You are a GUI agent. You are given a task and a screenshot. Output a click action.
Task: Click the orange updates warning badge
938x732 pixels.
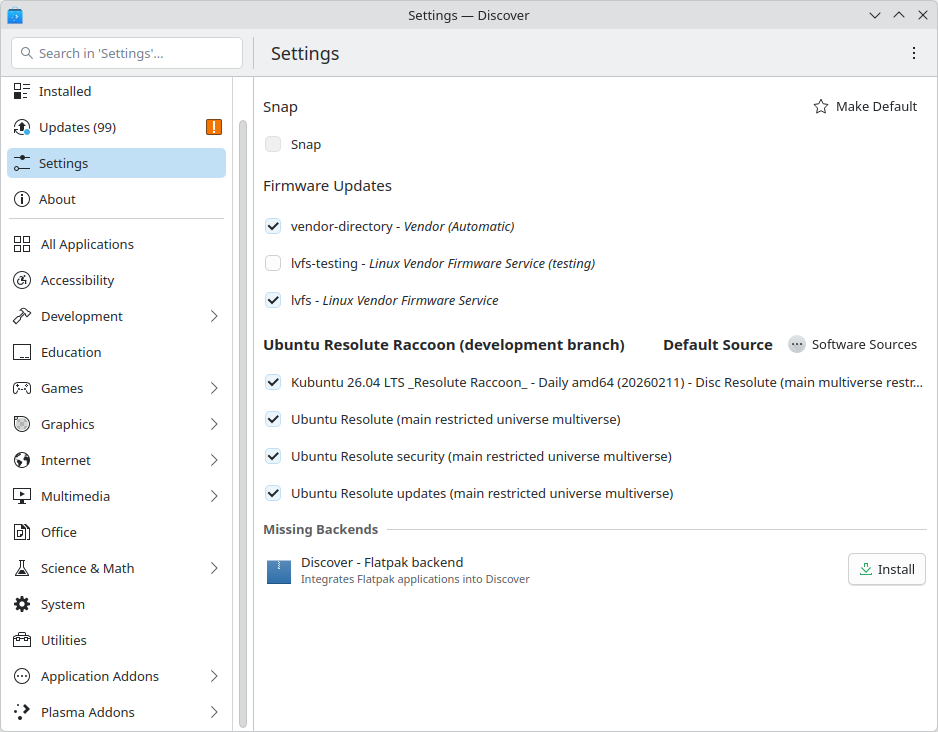(214, 127)
